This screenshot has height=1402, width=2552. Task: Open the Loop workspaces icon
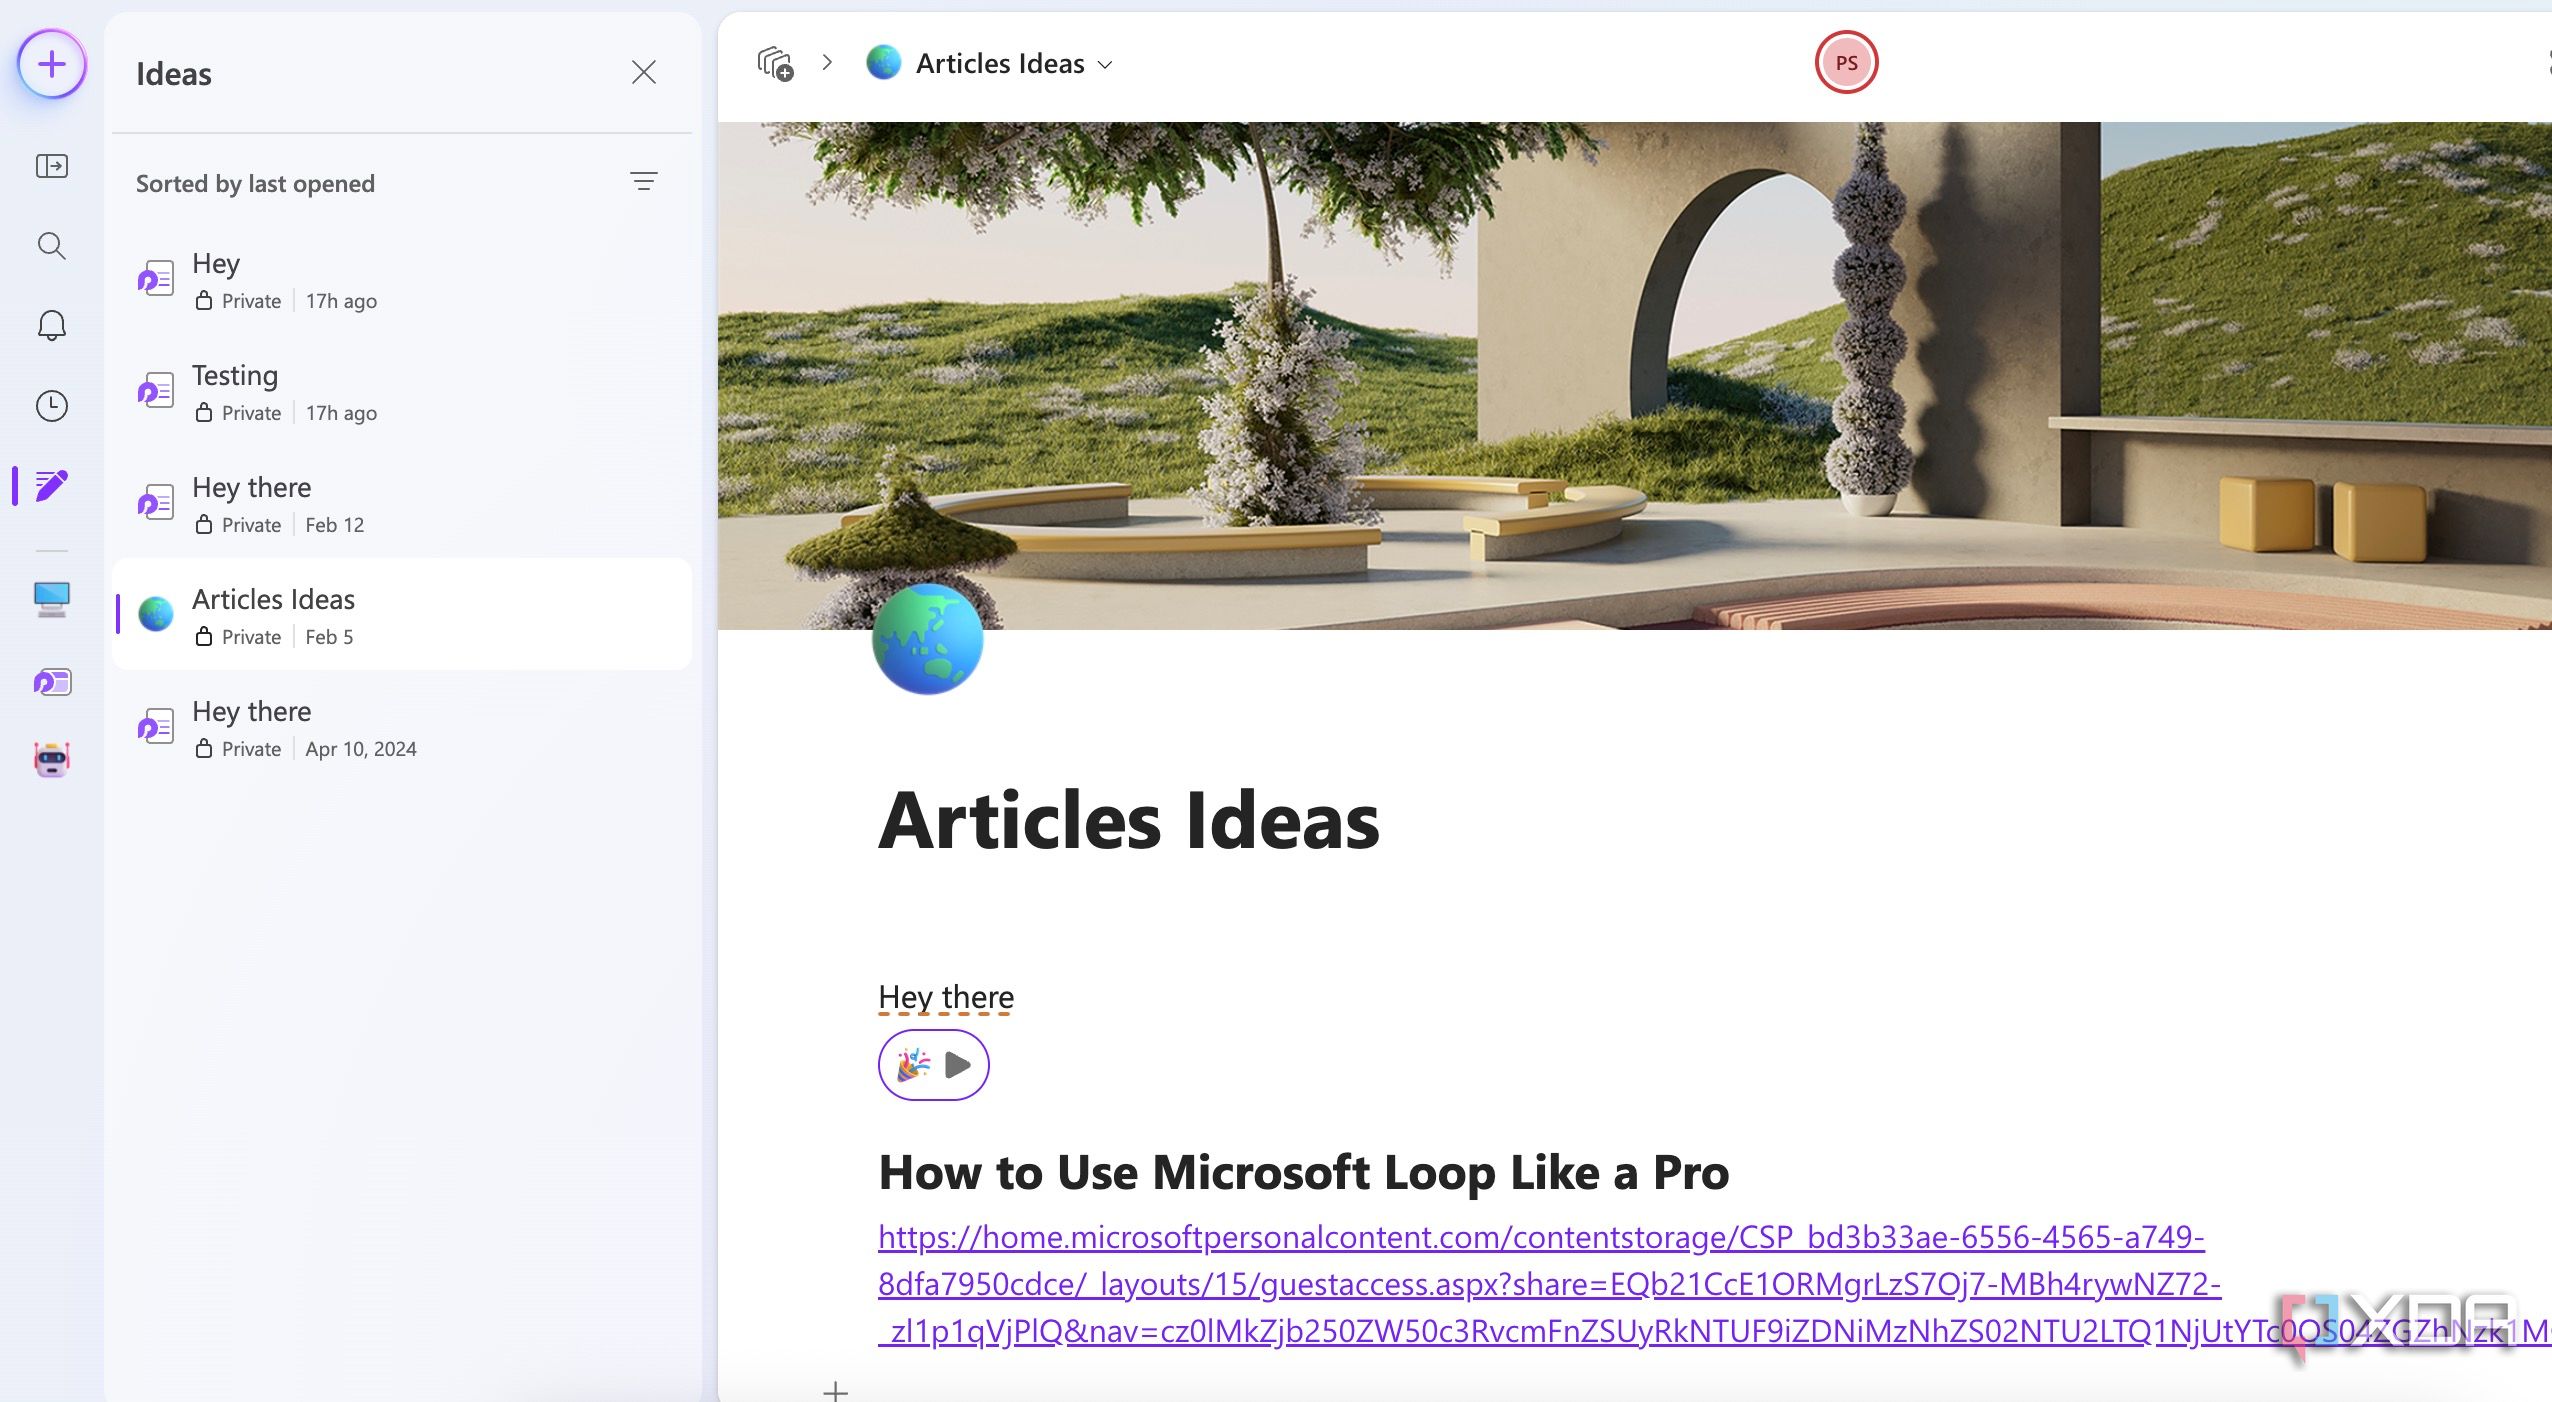[50, 682]
